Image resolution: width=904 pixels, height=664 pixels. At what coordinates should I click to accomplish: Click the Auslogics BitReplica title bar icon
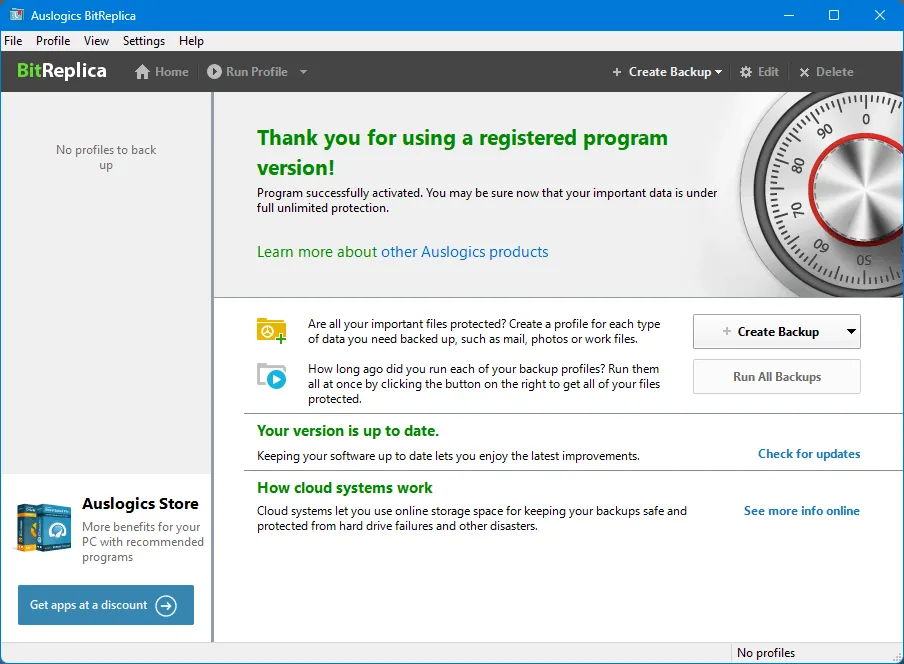click(16, 15)
